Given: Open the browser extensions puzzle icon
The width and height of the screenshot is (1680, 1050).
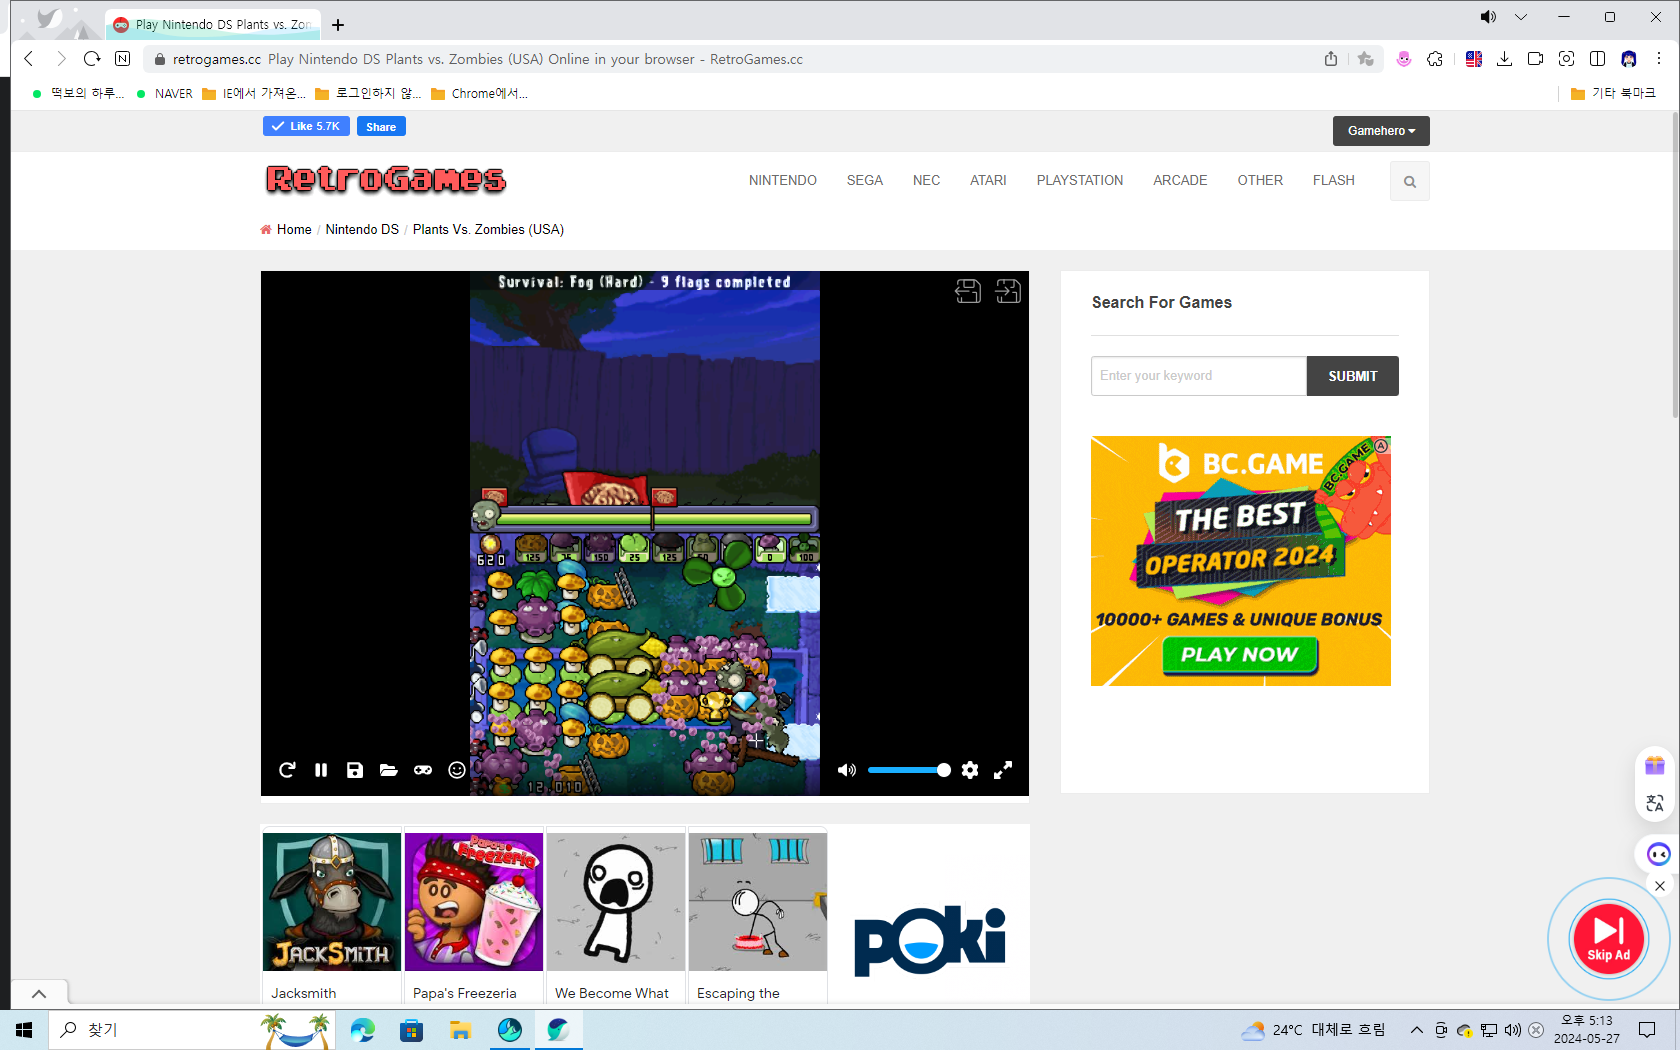Looking at the screenshot, I should [1435, 59].
